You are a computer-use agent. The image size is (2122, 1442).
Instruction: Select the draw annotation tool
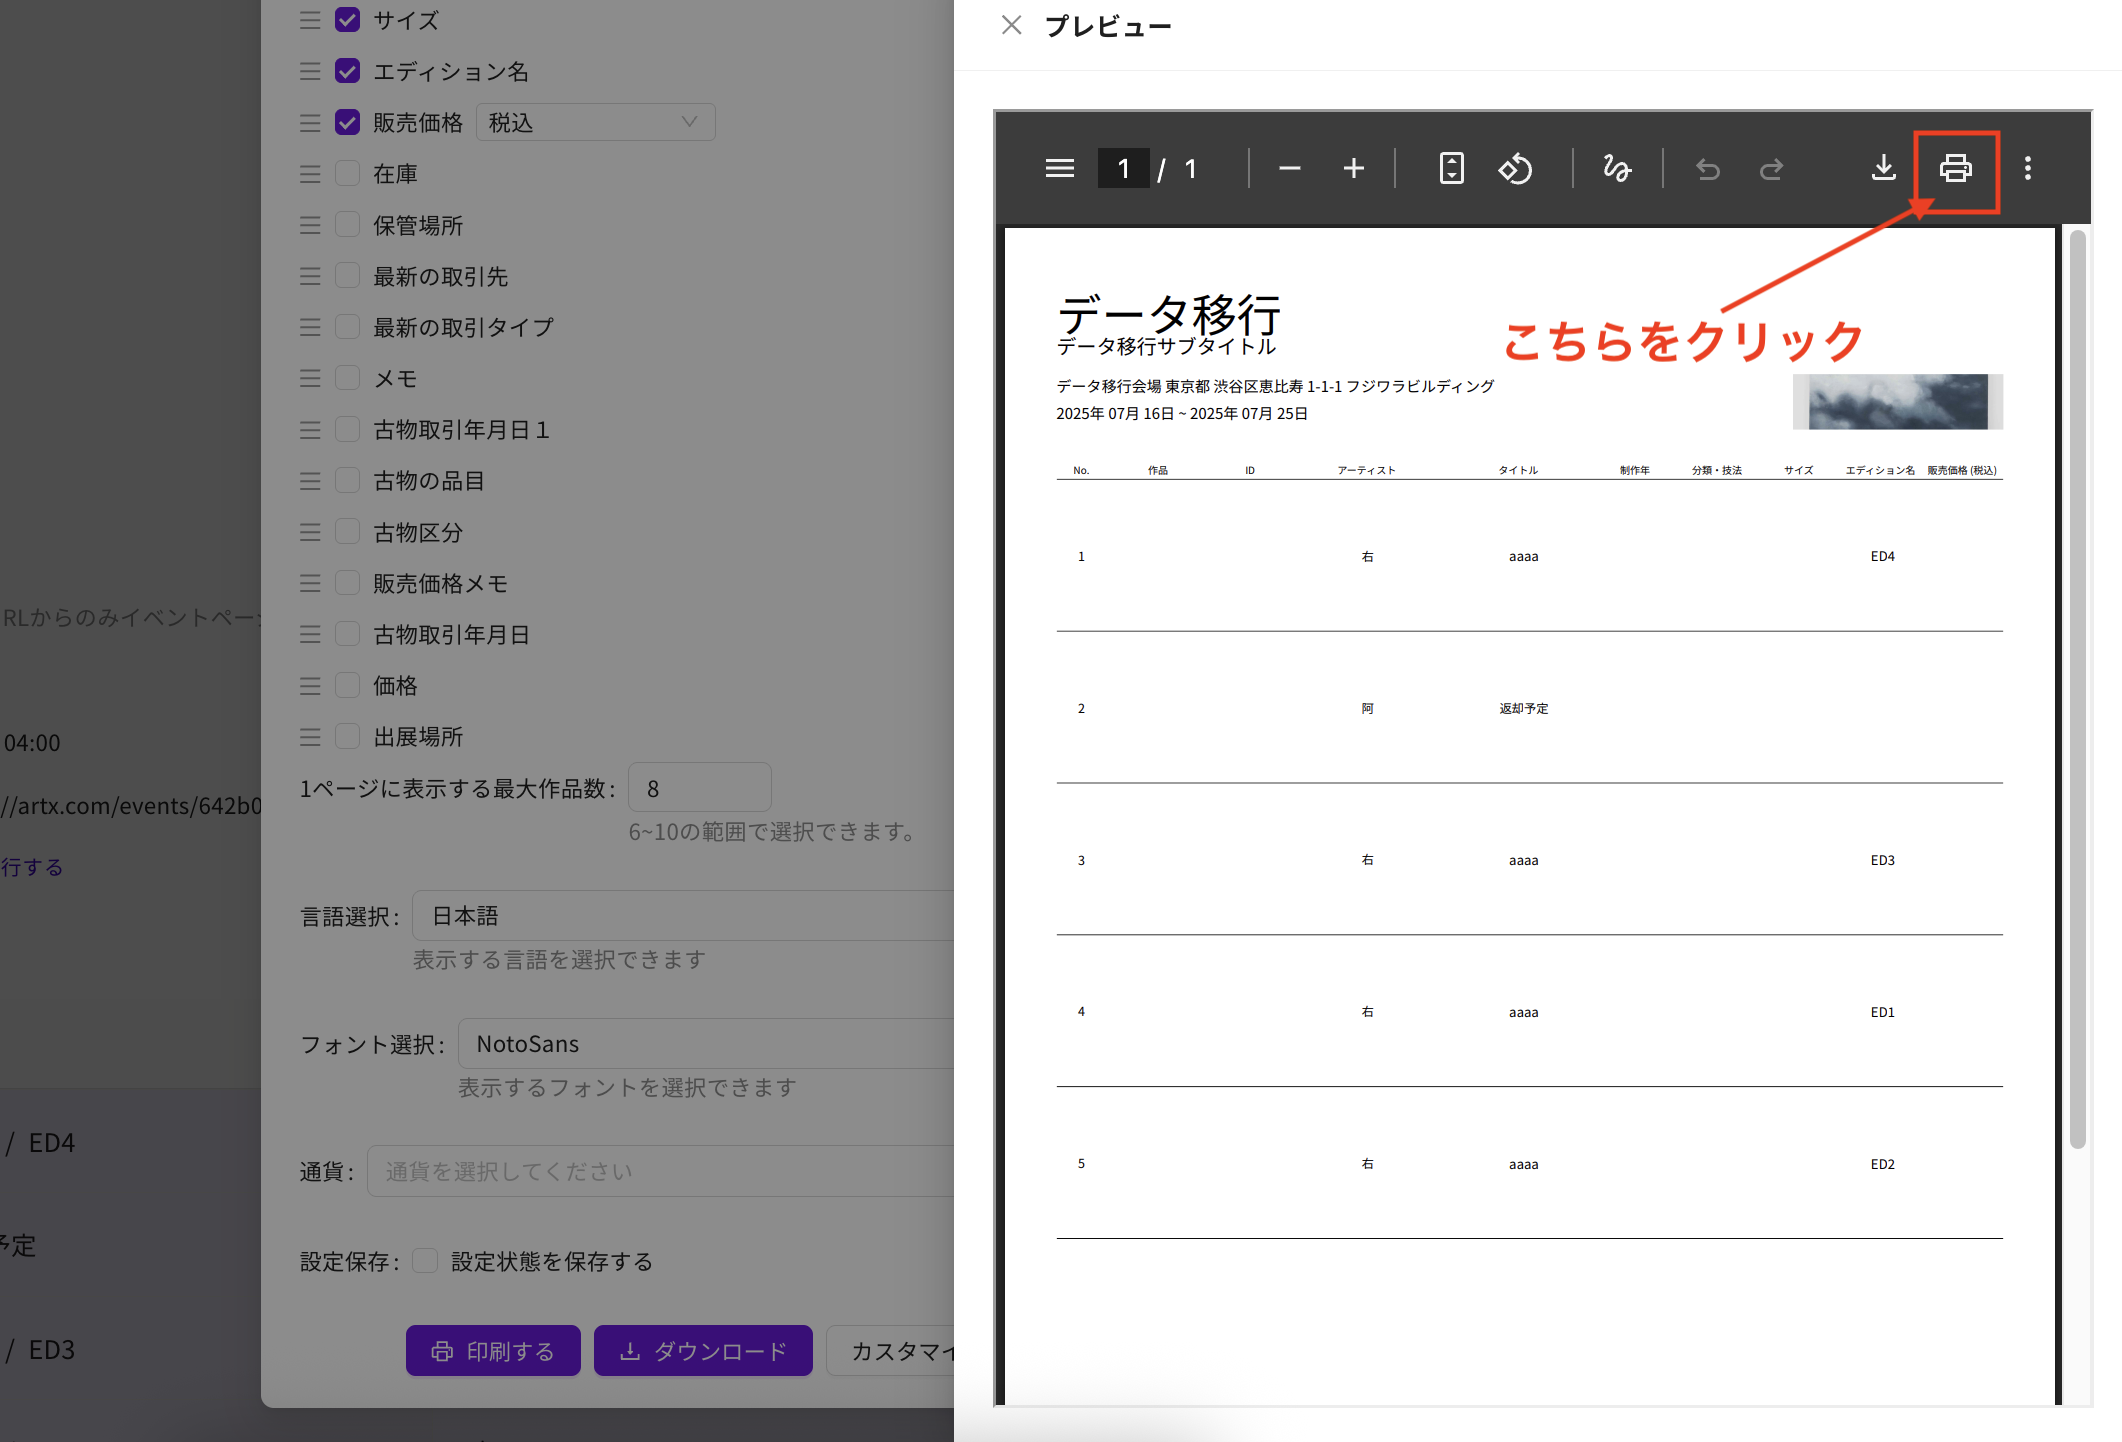click(x=1617, y=169)
